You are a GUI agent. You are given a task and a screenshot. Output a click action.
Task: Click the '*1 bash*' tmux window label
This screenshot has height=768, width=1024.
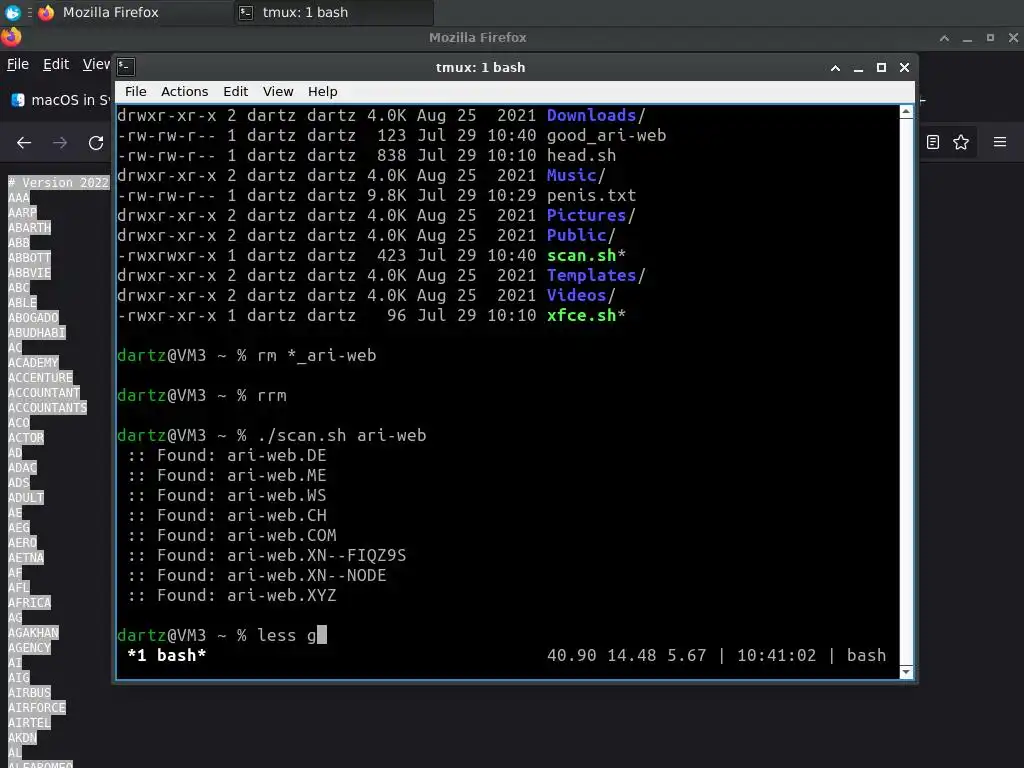coord(167,656)
